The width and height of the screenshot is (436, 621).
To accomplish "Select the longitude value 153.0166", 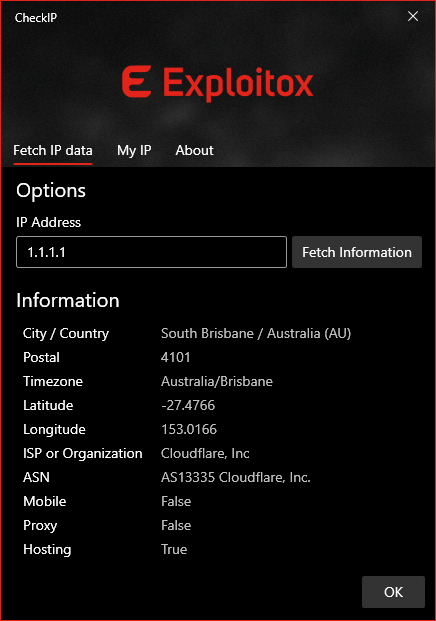I will click(189, 429).
